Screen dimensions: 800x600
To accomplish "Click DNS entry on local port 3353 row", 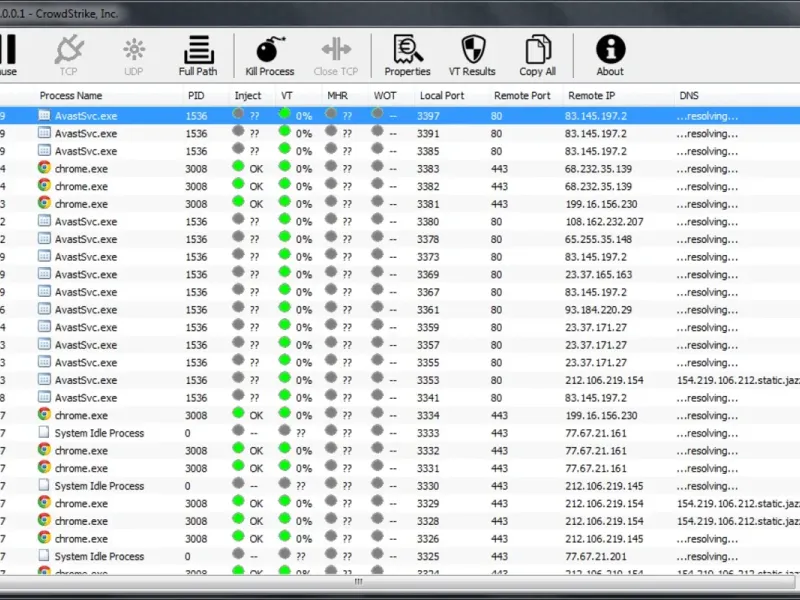I will pyautogui.click(x=738, y=380).
